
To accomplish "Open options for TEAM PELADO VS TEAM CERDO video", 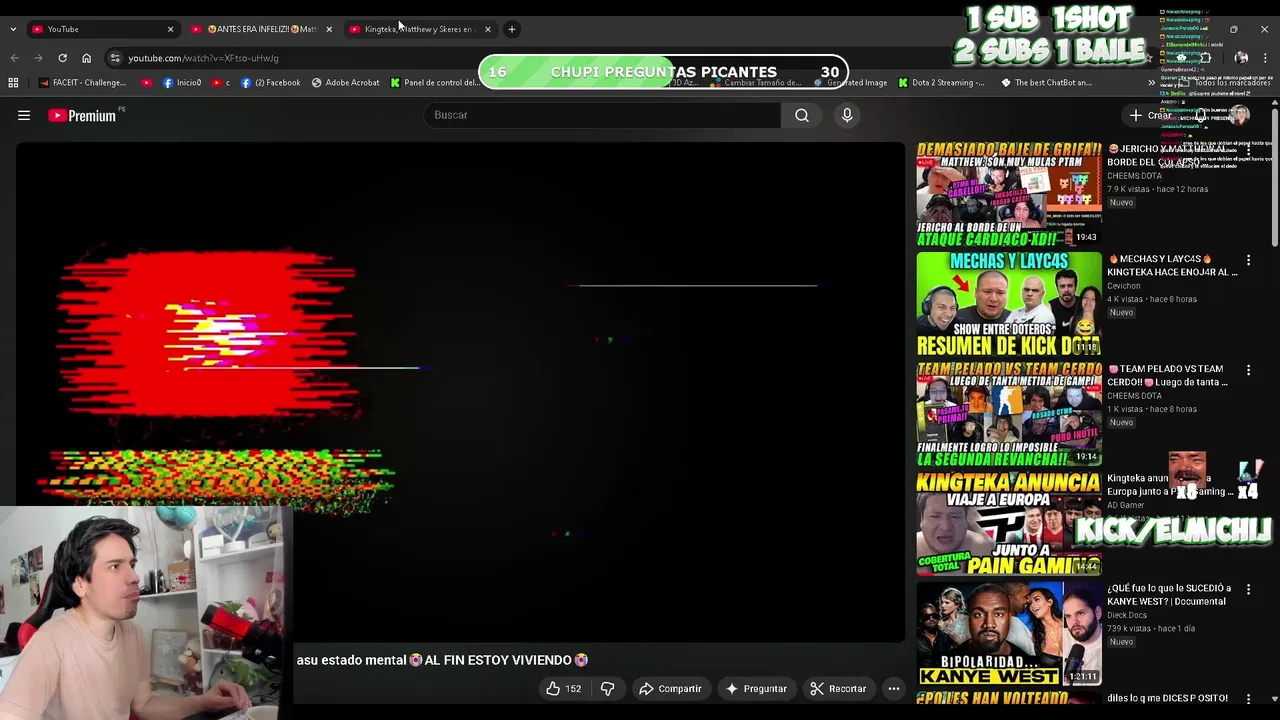I will coord(1248,370).
